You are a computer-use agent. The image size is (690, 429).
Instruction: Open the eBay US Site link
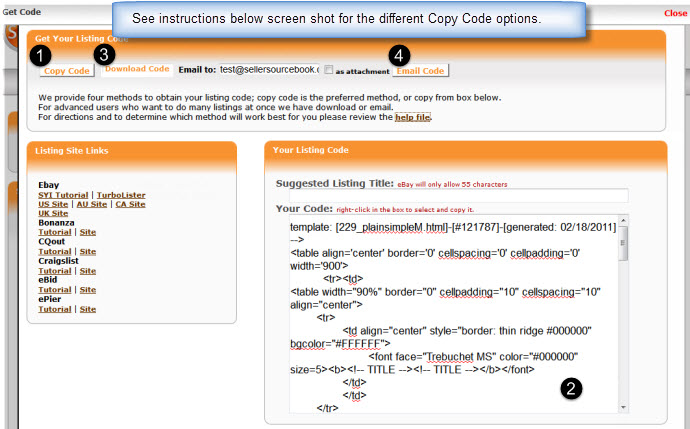pos(53,204)
